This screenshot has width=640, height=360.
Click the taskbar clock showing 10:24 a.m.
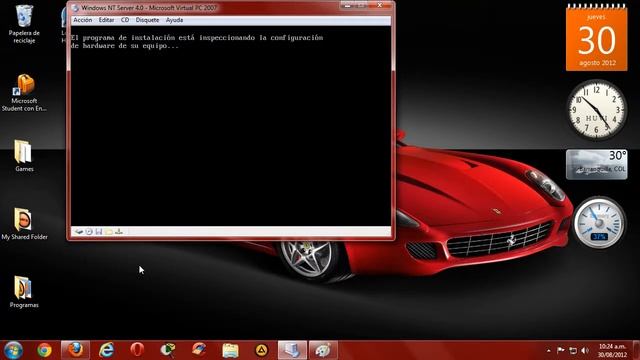point(612,351)
